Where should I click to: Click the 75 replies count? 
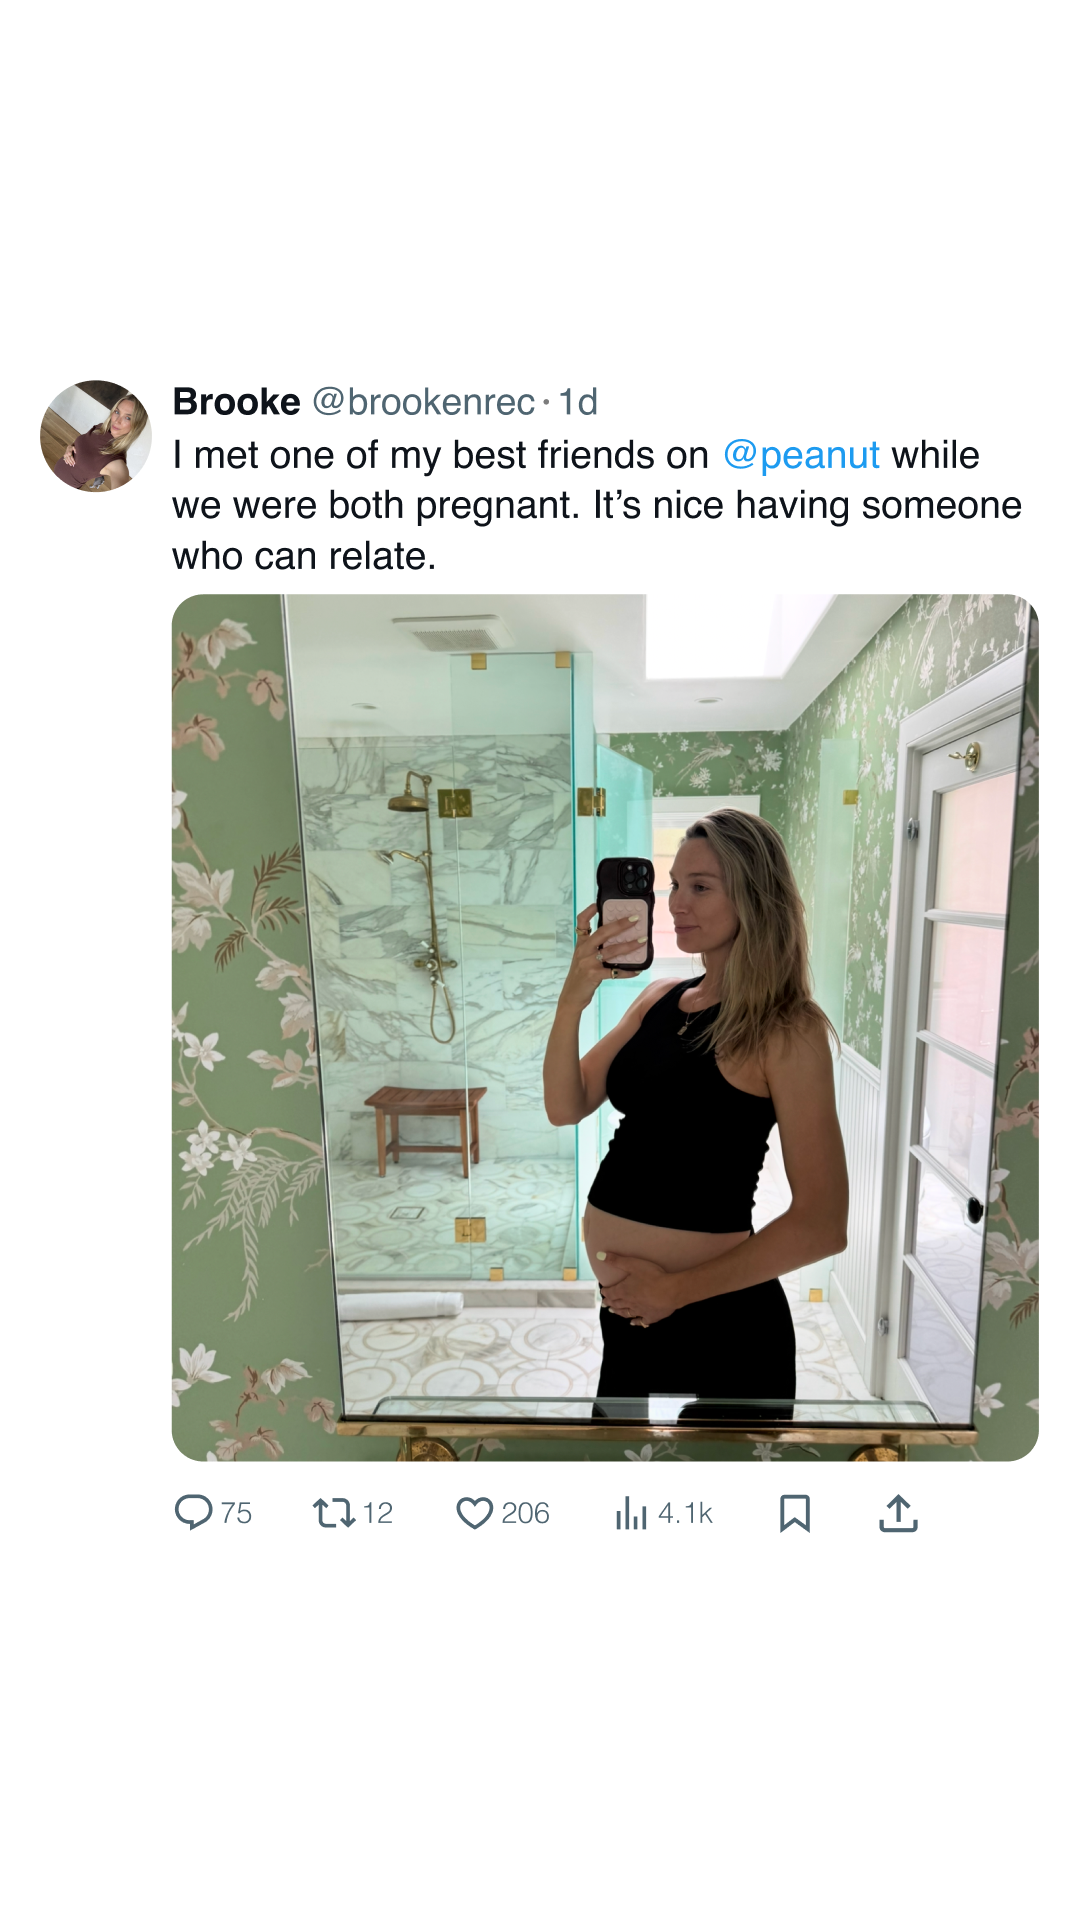pos(236,1513)
